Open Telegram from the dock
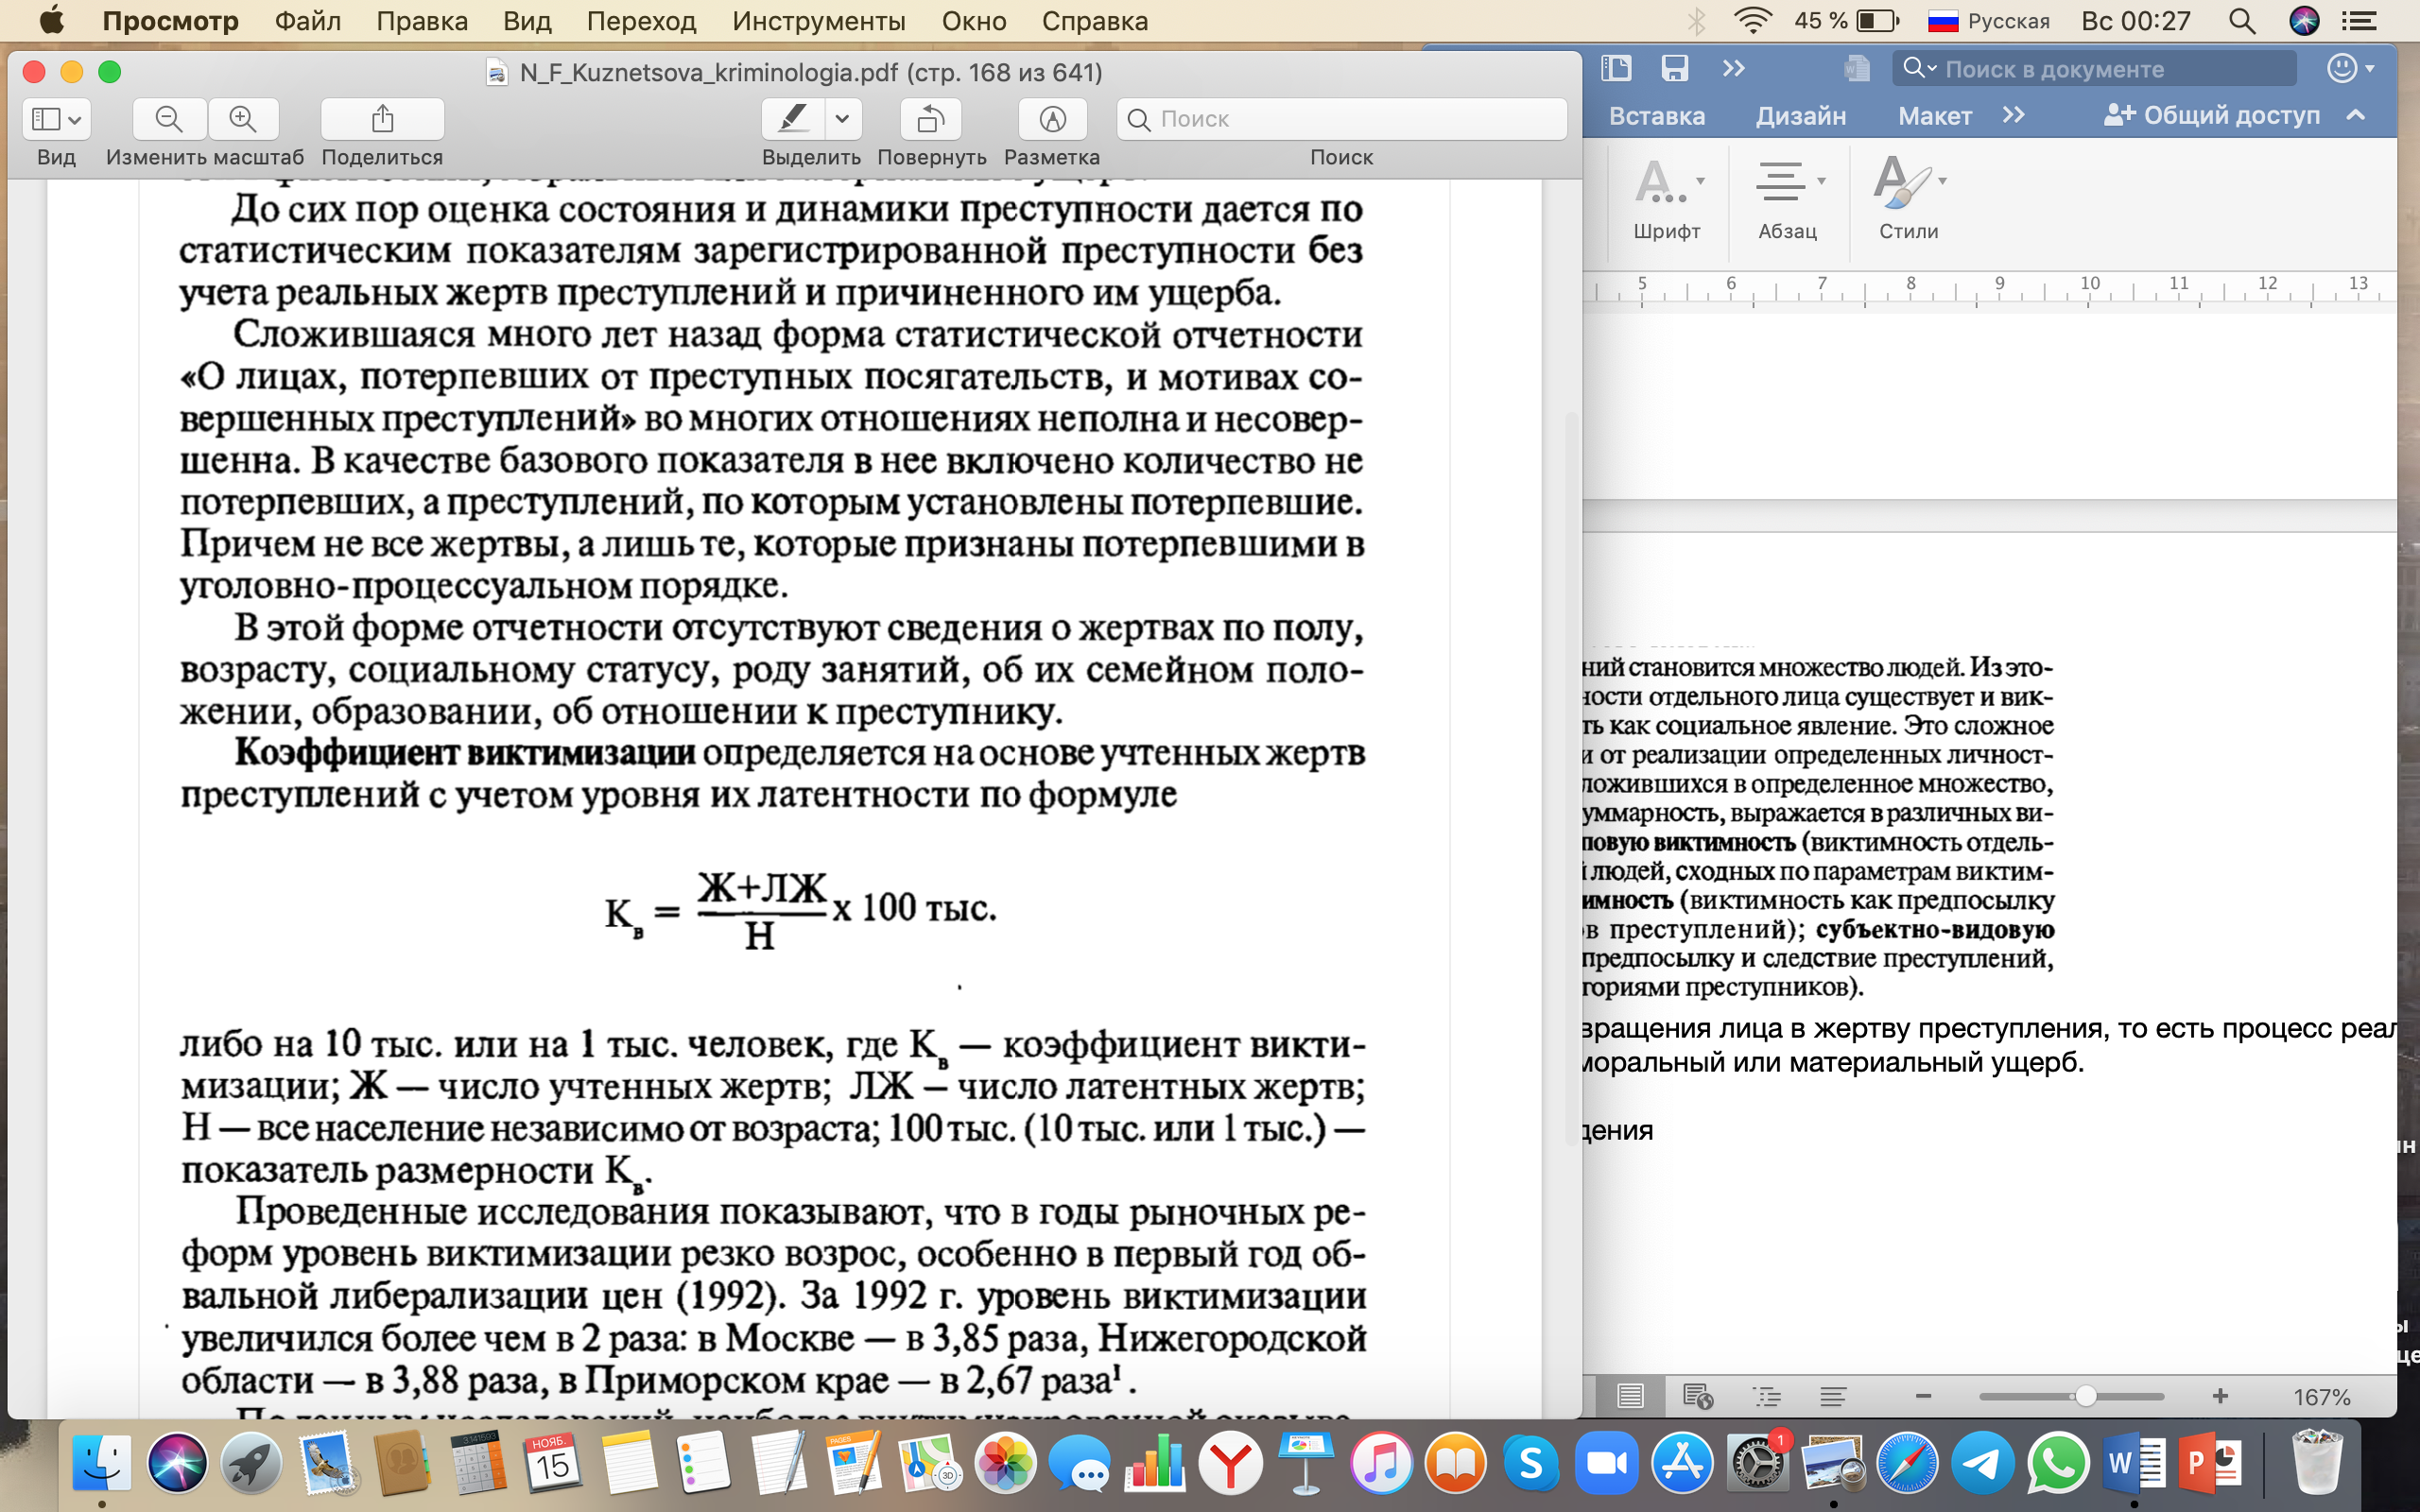This screenshot has height=1512, width=2420. [1982, 1463]
